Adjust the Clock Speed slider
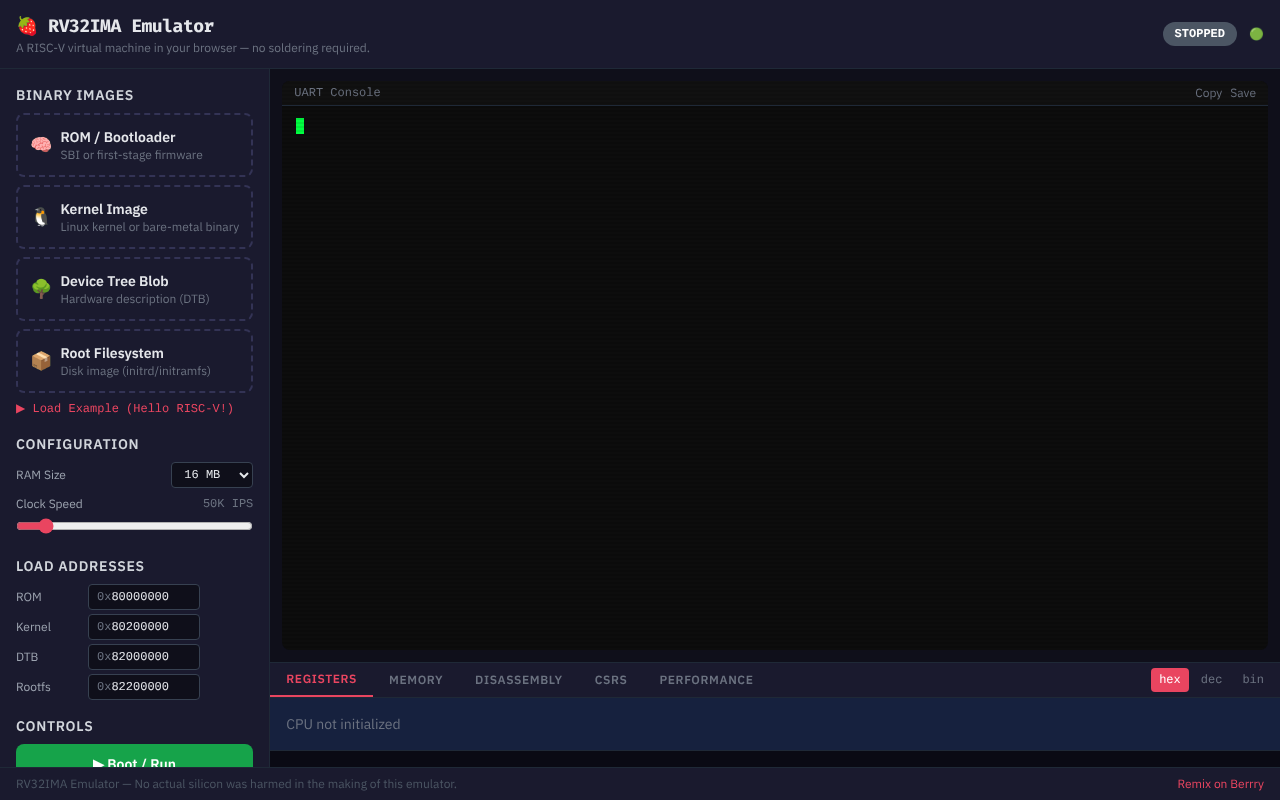Viewport: 1280px width, 800px height. (x=134, y=526)
